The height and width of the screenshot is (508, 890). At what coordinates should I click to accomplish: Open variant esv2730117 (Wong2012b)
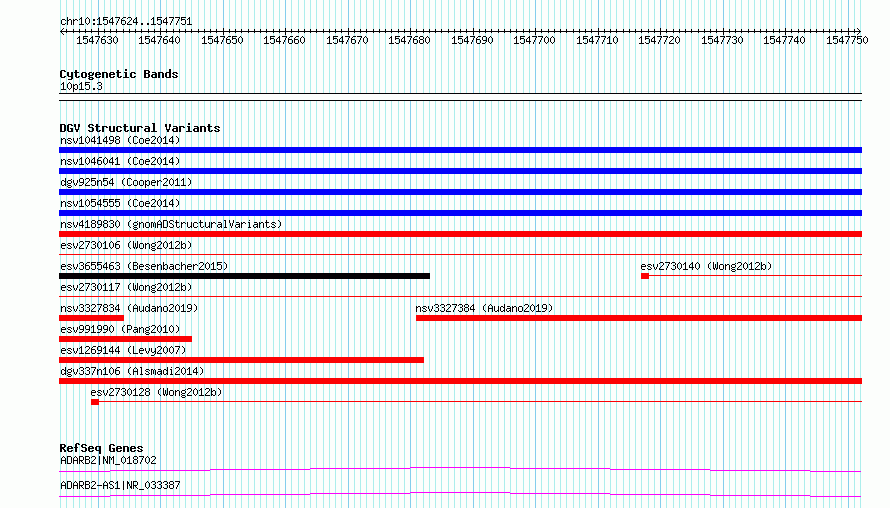tap(126, 287)
